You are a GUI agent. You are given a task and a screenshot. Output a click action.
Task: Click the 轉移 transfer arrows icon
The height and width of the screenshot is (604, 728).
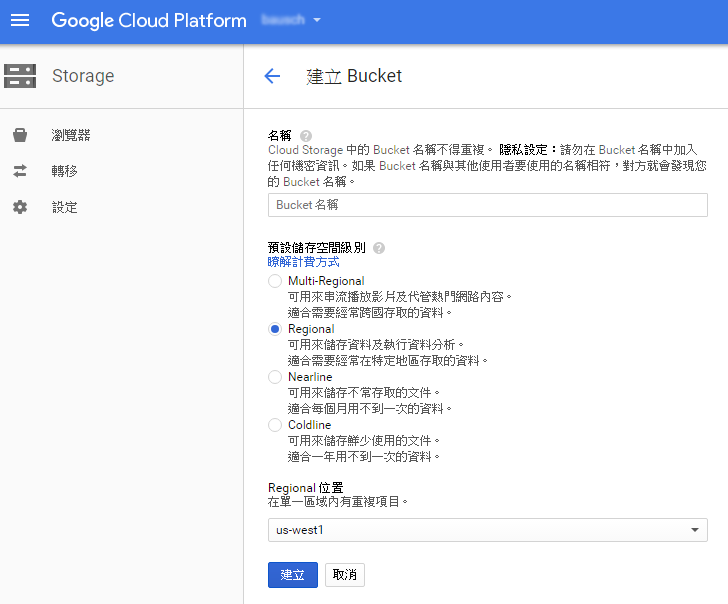tap(20, 171)
